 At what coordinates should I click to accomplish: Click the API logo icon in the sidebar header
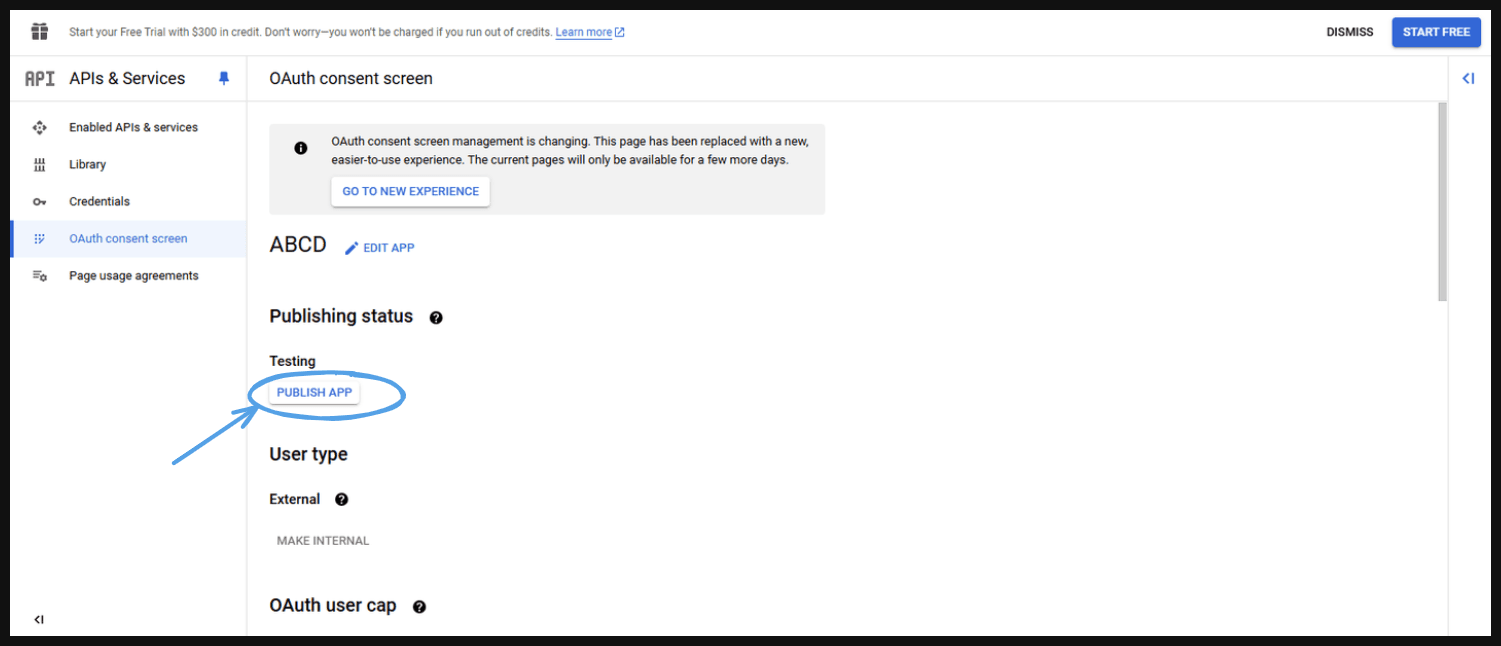coord(40,79)
